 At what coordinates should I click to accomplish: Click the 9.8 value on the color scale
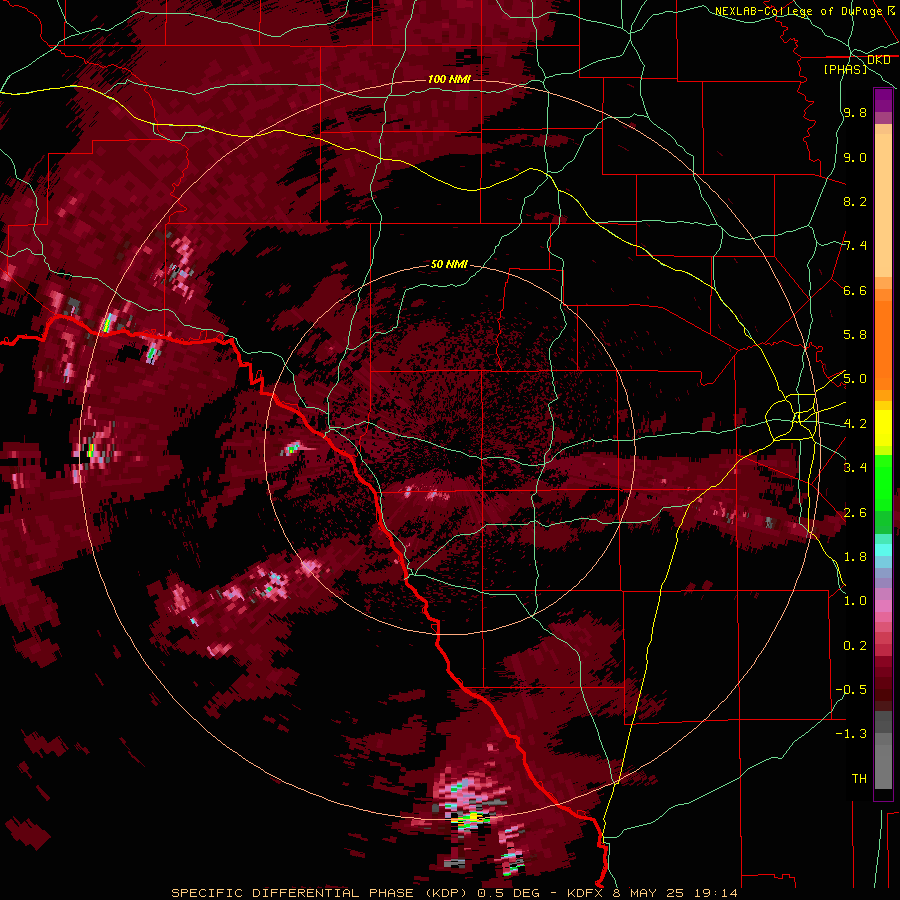(855, 113)
